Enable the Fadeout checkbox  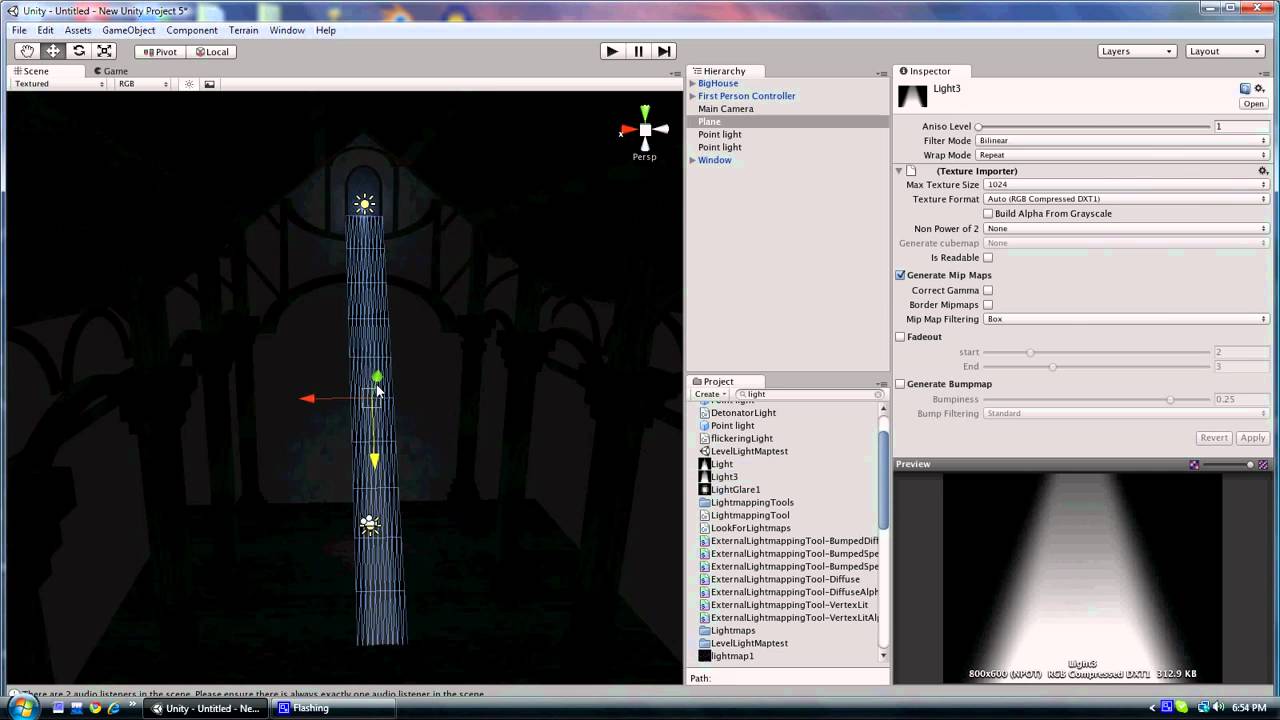click(x=900, y=337)
